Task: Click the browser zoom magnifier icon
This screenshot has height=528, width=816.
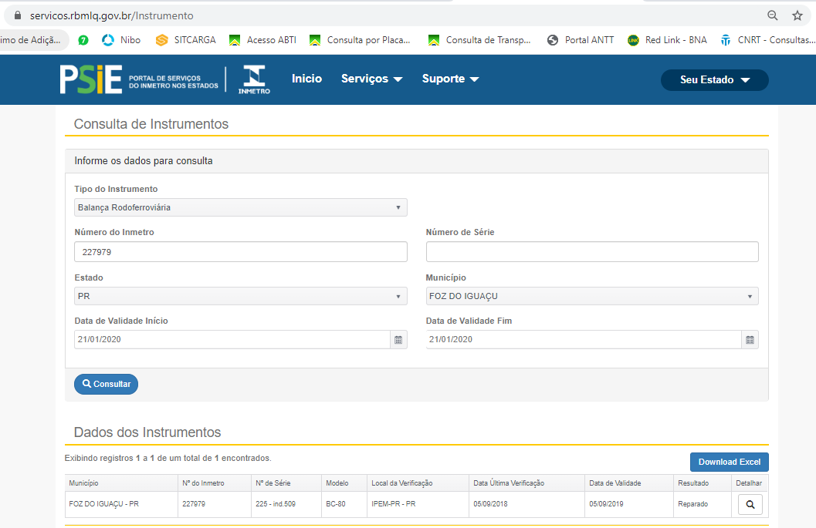Action: (772, 16)
